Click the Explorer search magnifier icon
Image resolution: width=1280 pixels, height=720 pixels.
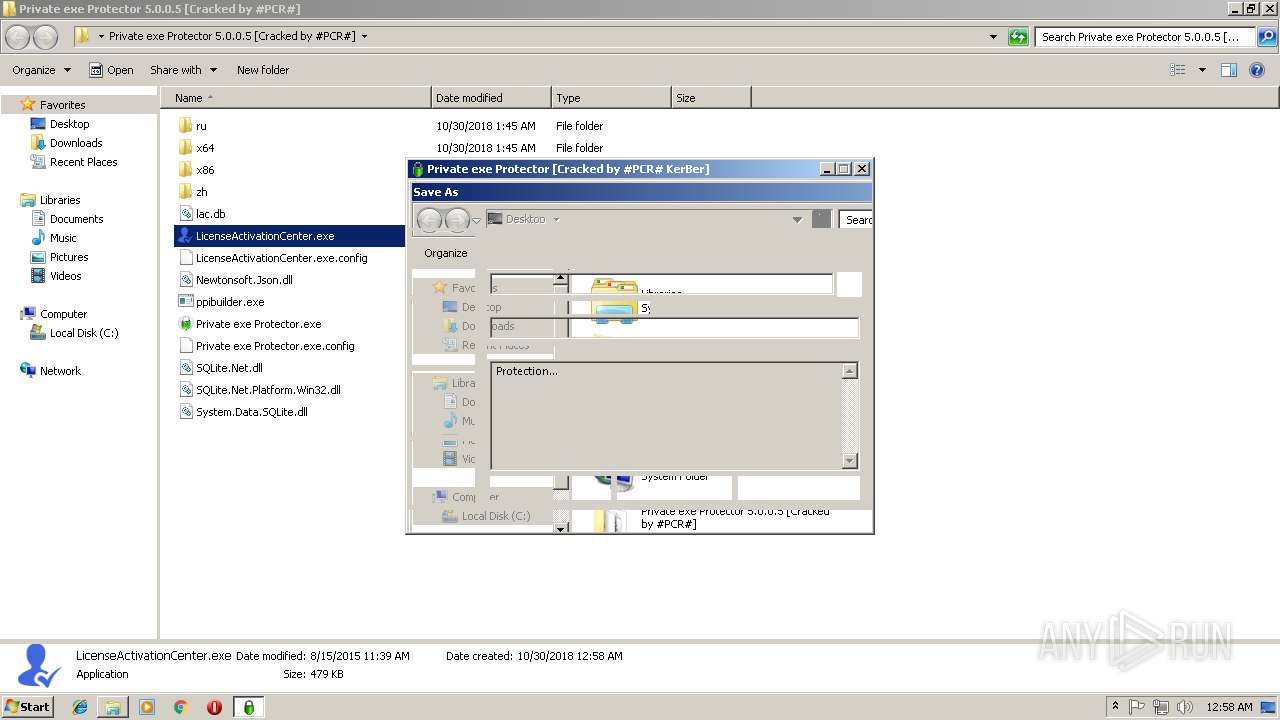click(1266, 37)
